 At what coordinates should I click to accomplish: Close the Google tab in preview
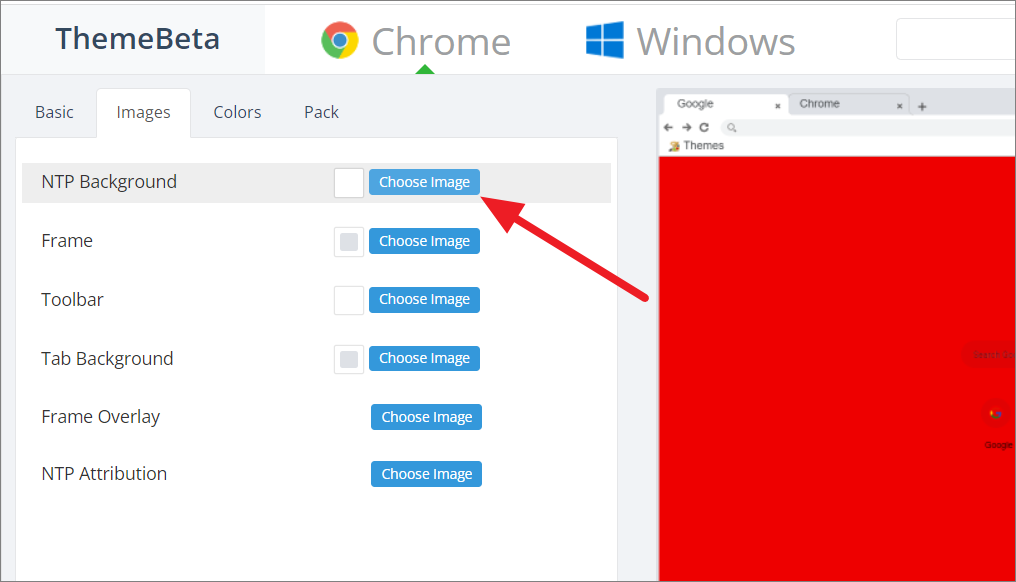[778, 106]
